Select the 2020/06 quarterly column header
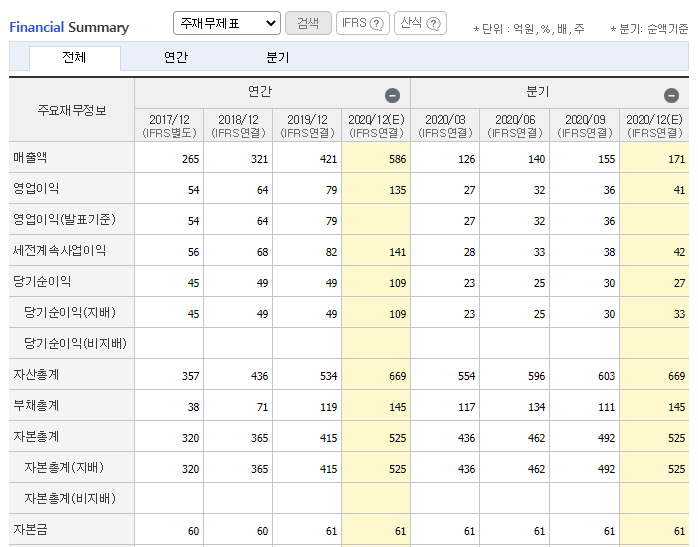This screenshot has width=698, height=547. tap(515, 126)
